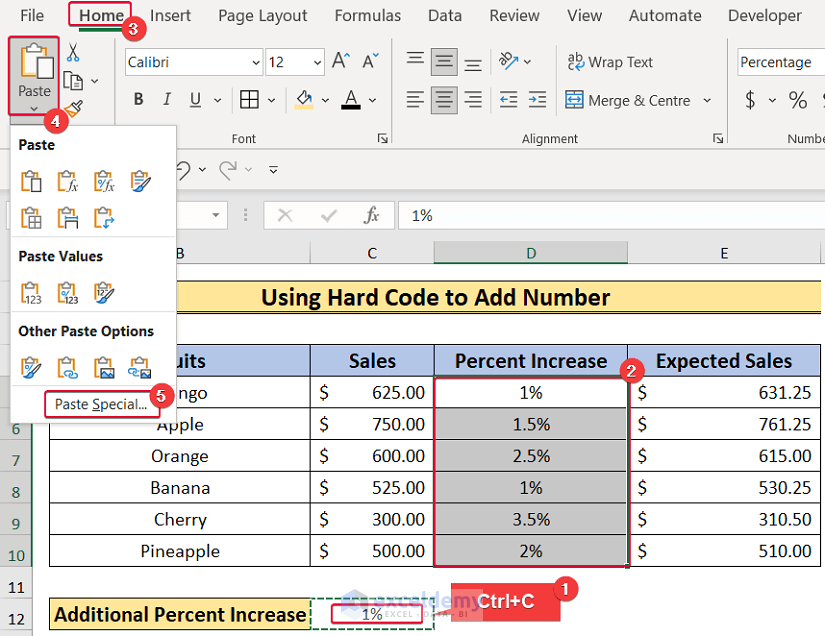Click the Cut scissors icon
Viewport: 825px width, 636px height.
click(73, 53)
